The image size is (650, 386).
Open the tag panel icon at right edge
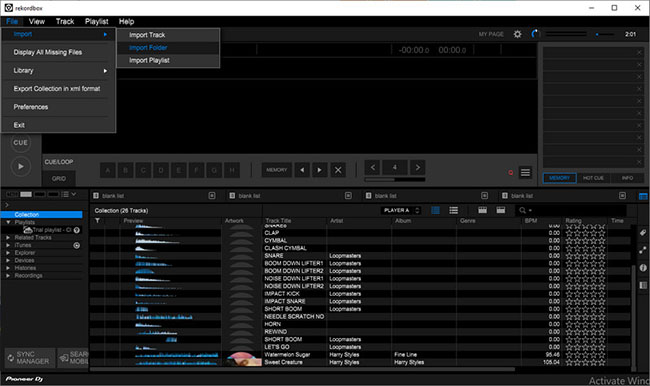643,233
